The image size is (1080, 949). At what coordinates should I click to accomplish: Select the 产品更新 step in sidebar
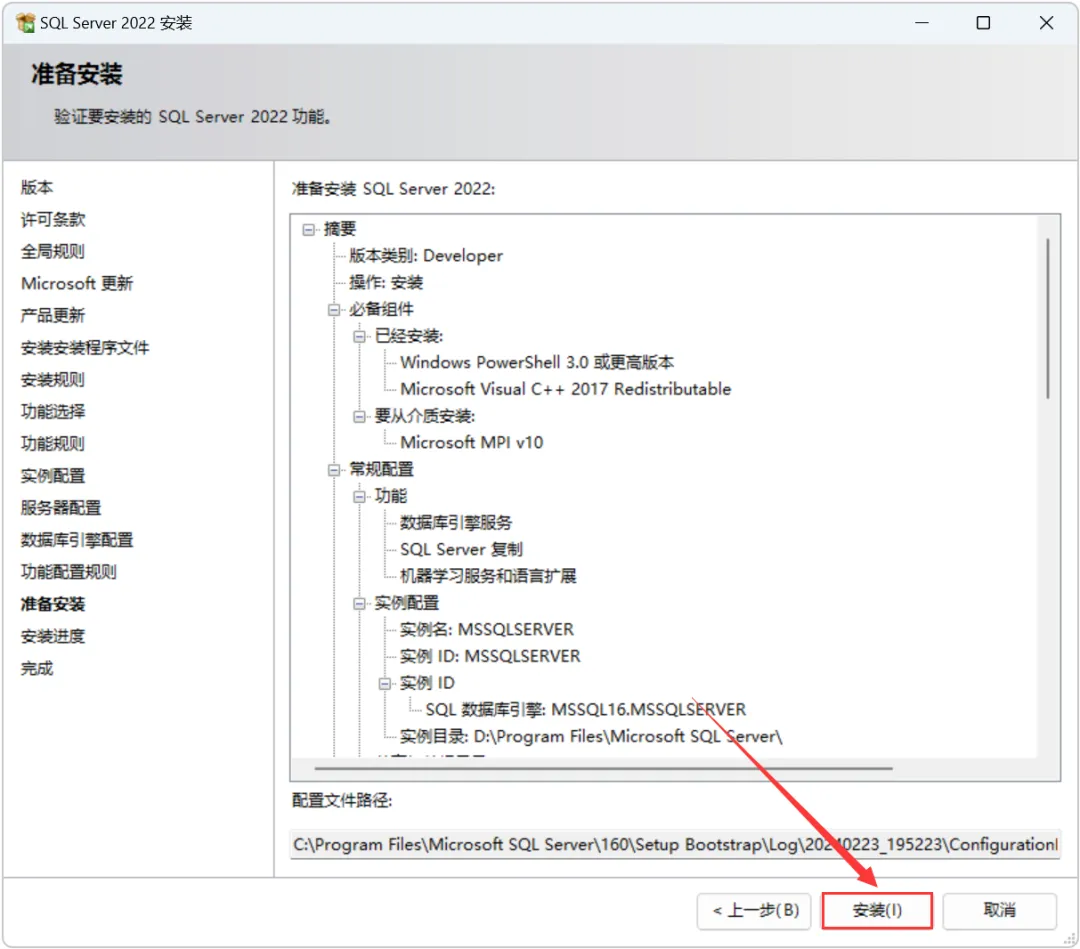pos(52,315)
